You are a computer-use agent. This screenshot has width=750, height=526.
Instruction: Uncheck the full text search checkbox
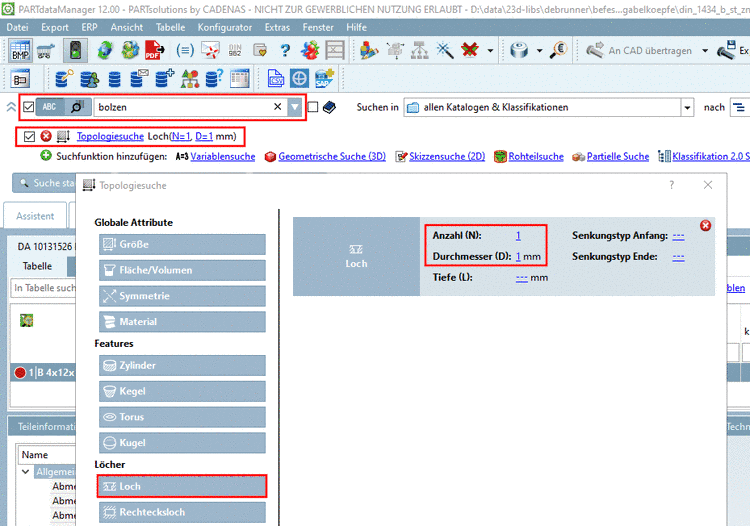29,107
